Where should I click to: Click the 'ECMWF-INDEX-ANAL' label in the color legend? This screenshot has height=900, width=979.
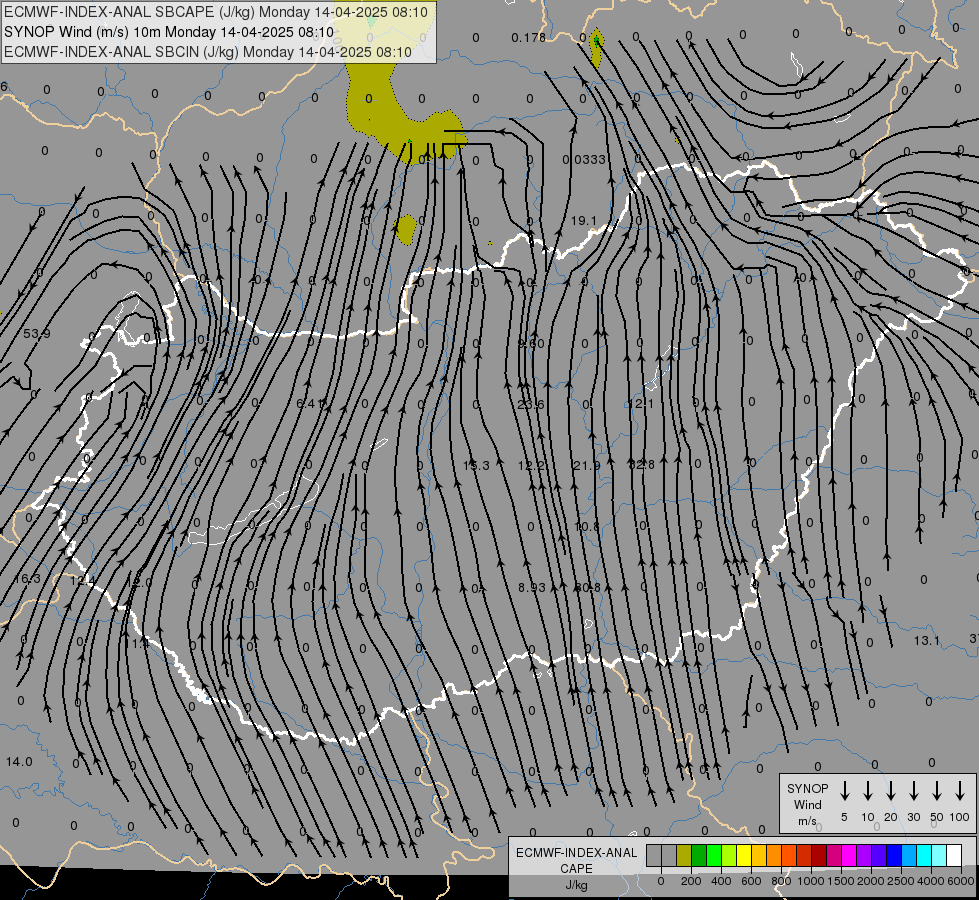pyautogui.click(x=577, y=853)
